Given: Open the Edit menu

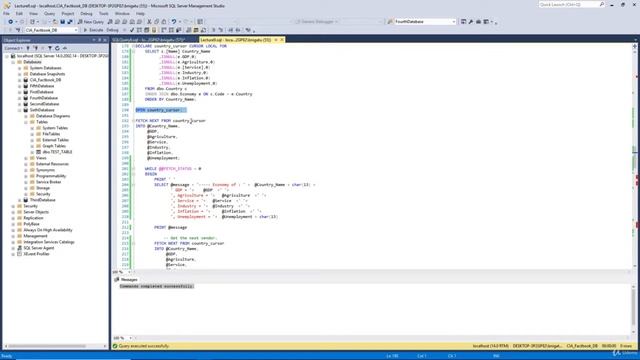Looking at the screenshot, I should (x=19, y=13).
